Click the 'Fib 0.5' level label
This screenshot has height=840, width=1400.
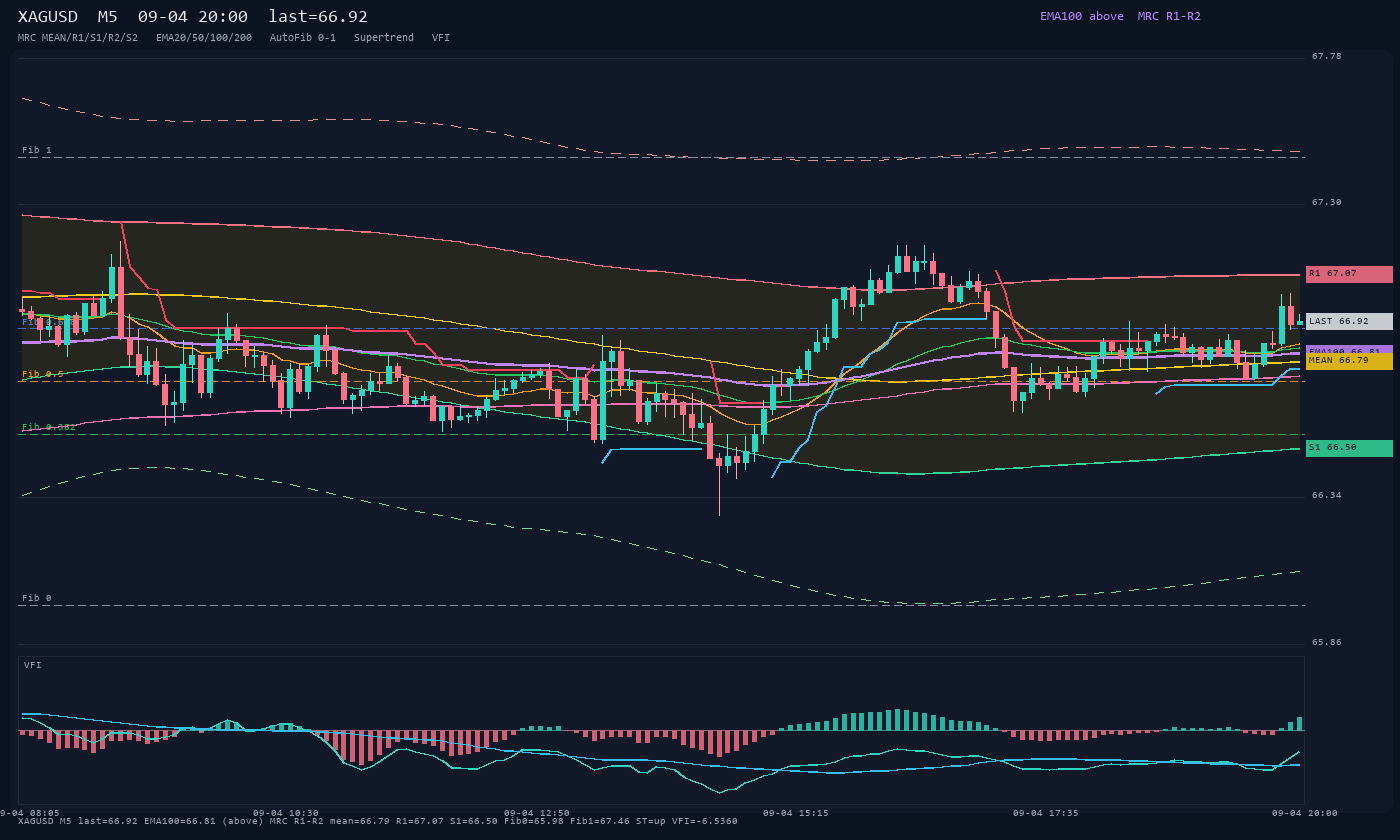click(43, 374)
